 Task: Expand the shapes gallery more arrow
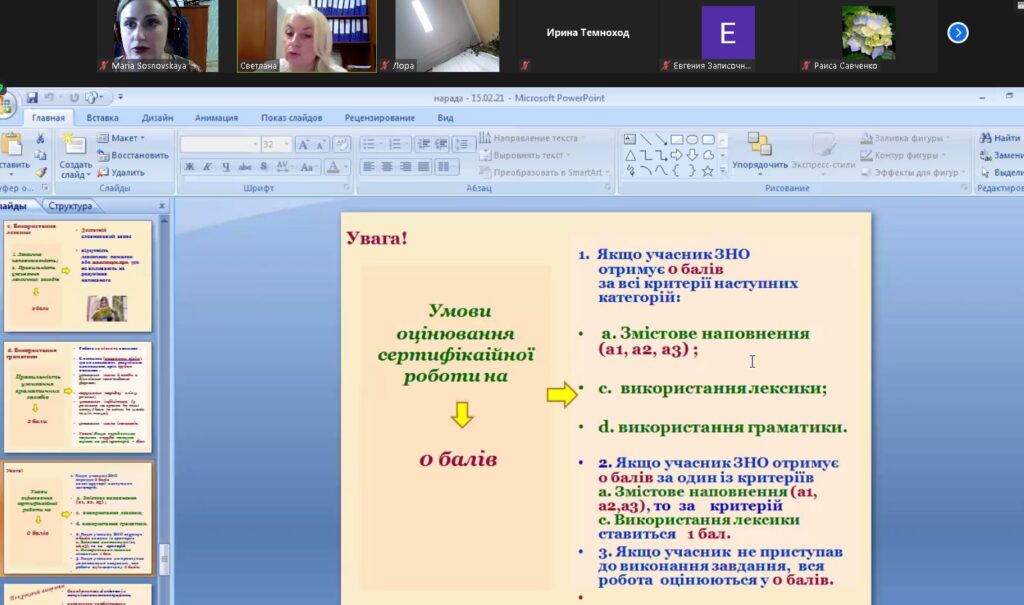point(723,171)
